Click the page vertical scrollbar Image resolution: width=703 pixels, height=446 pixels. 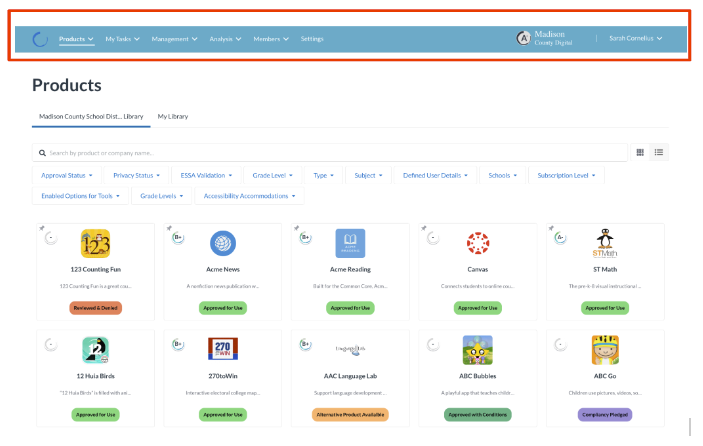690,427
